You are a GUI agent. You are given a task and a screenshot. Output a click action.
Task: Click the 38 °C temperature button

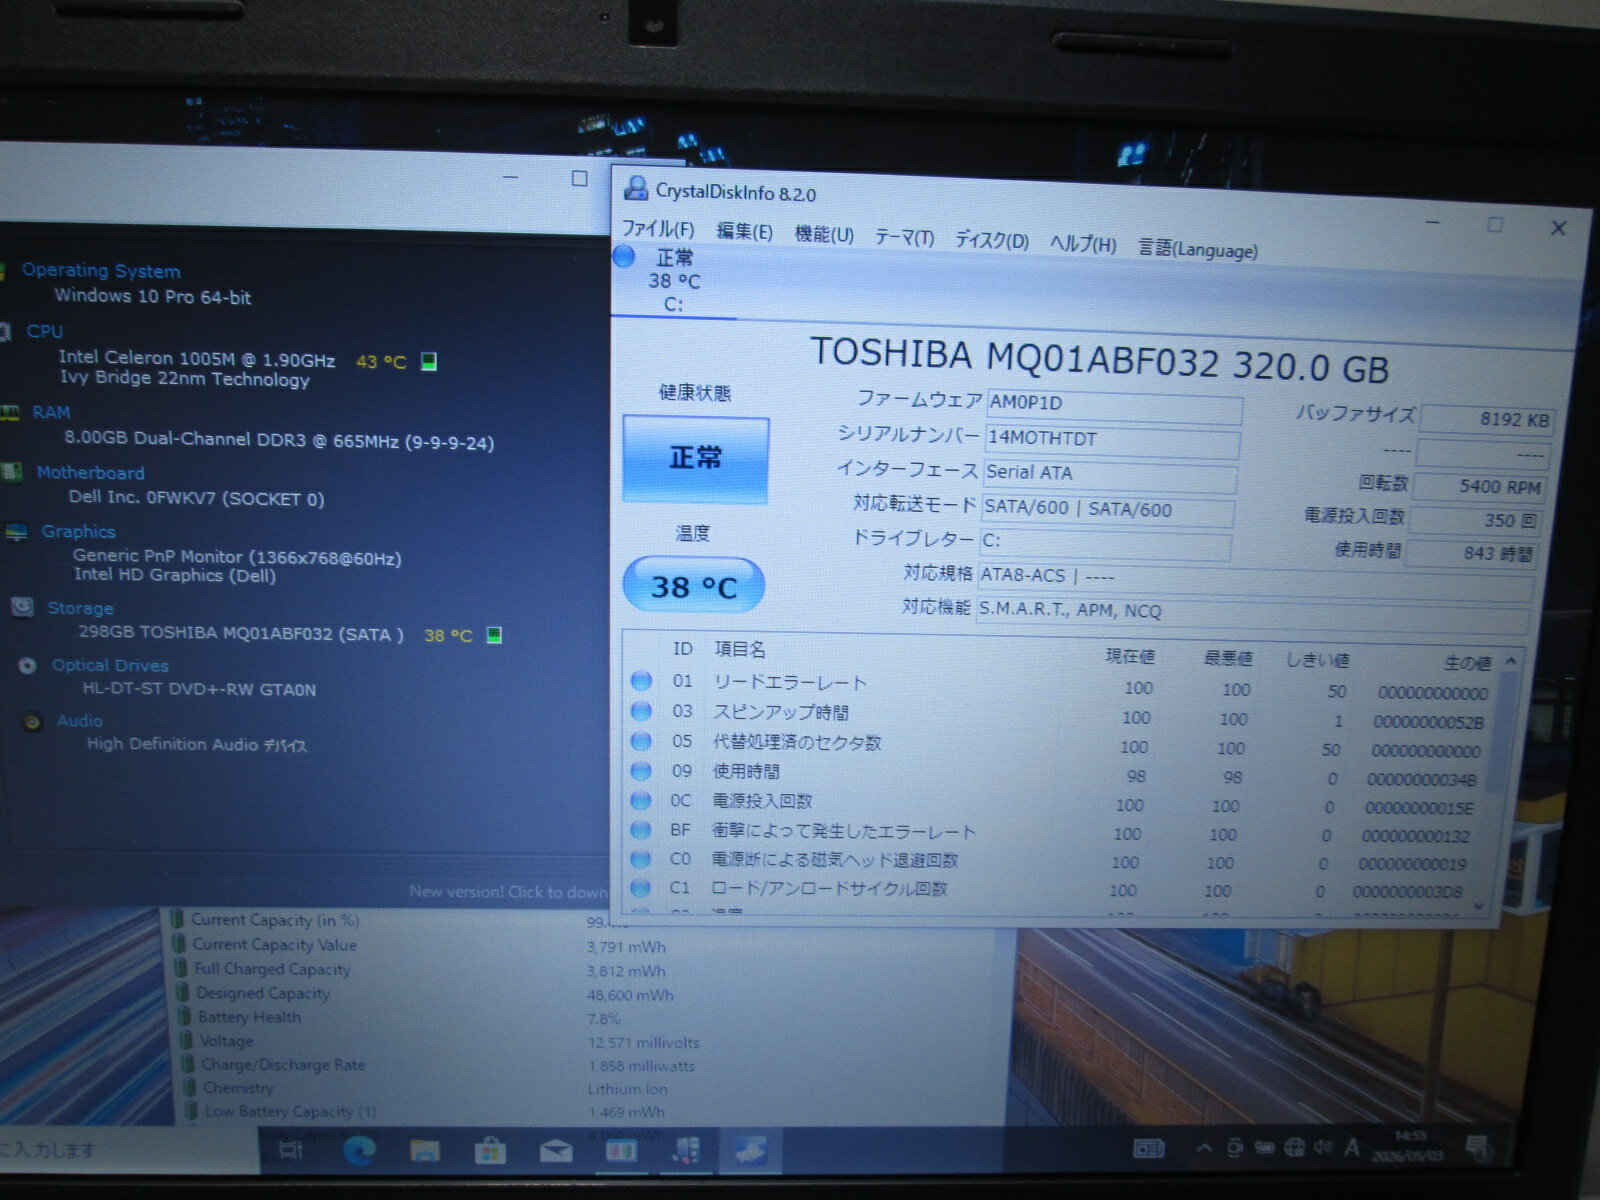tap(694, 586)
